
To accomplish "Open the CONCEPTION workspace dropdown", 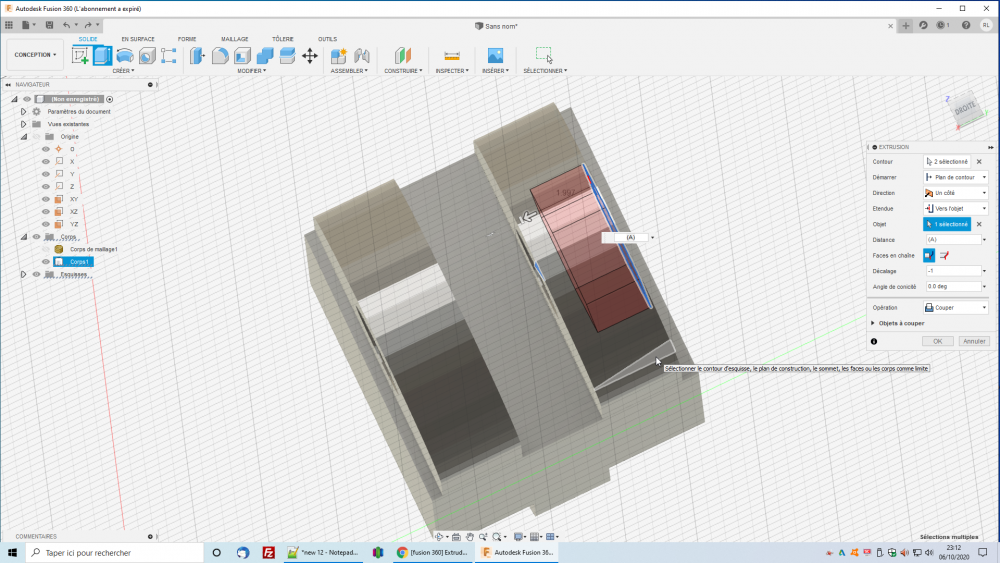I will pos(35,55).
